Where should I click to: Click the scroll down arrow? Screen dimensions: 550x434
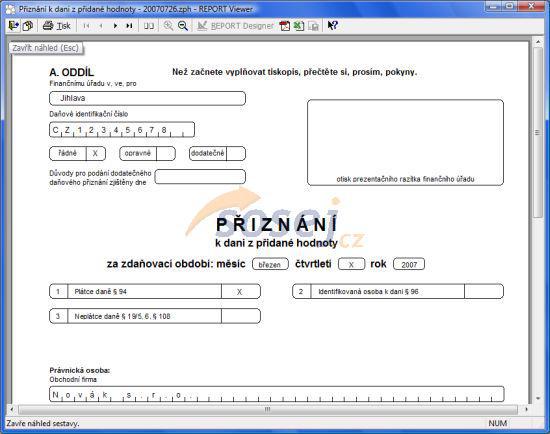tap(538, 399)
